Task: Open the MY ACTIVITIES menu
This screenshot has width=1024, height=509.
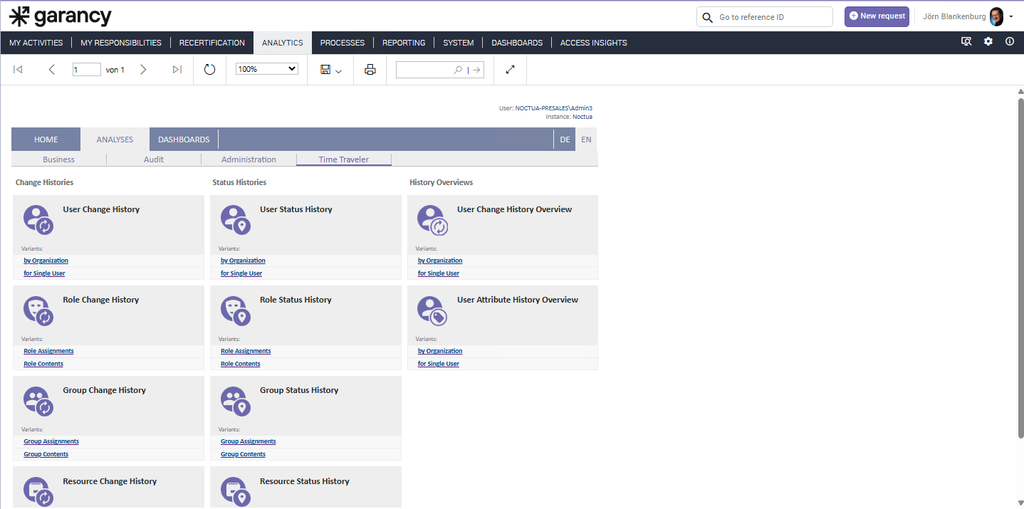Action: pyautogui.click(x=36, y=42)
